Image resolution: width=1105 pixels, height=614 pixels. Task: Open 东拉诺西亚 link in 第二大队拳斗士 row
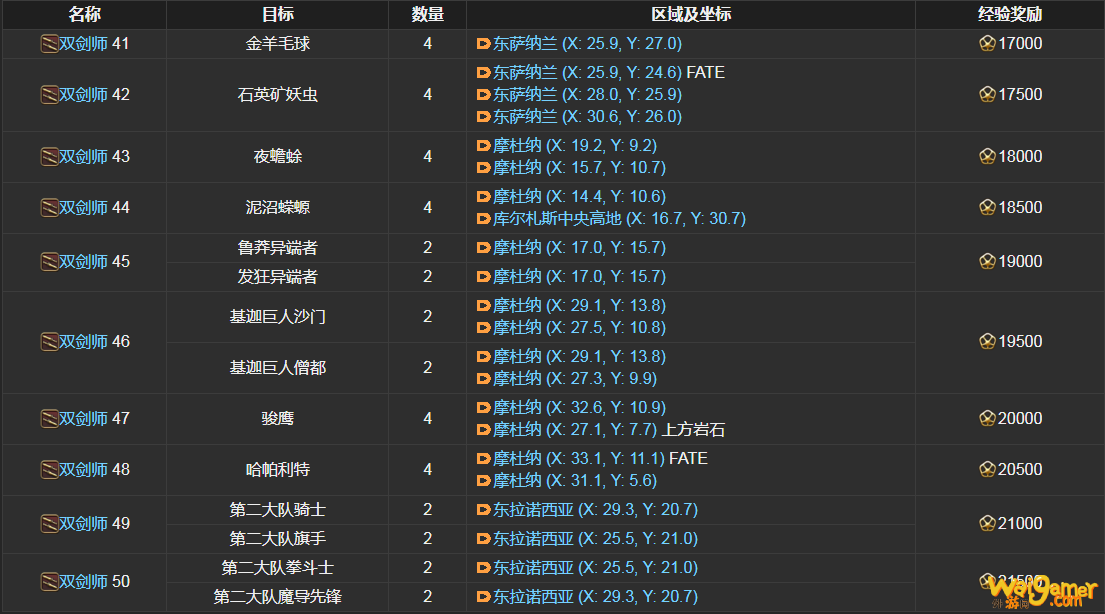(595, 567)
